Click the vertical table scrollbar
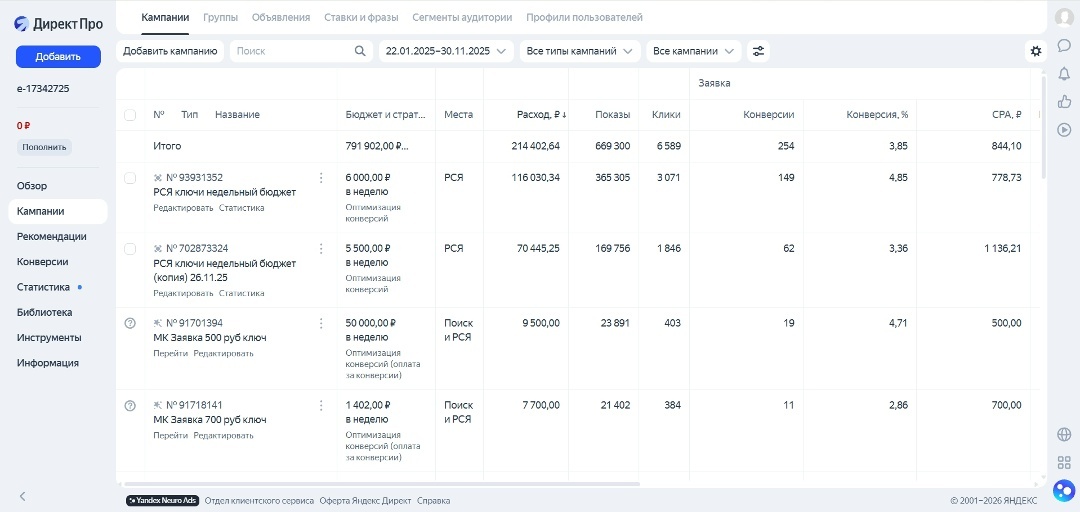This screenshot has height=512, width=1080. tap(1043, 127)
